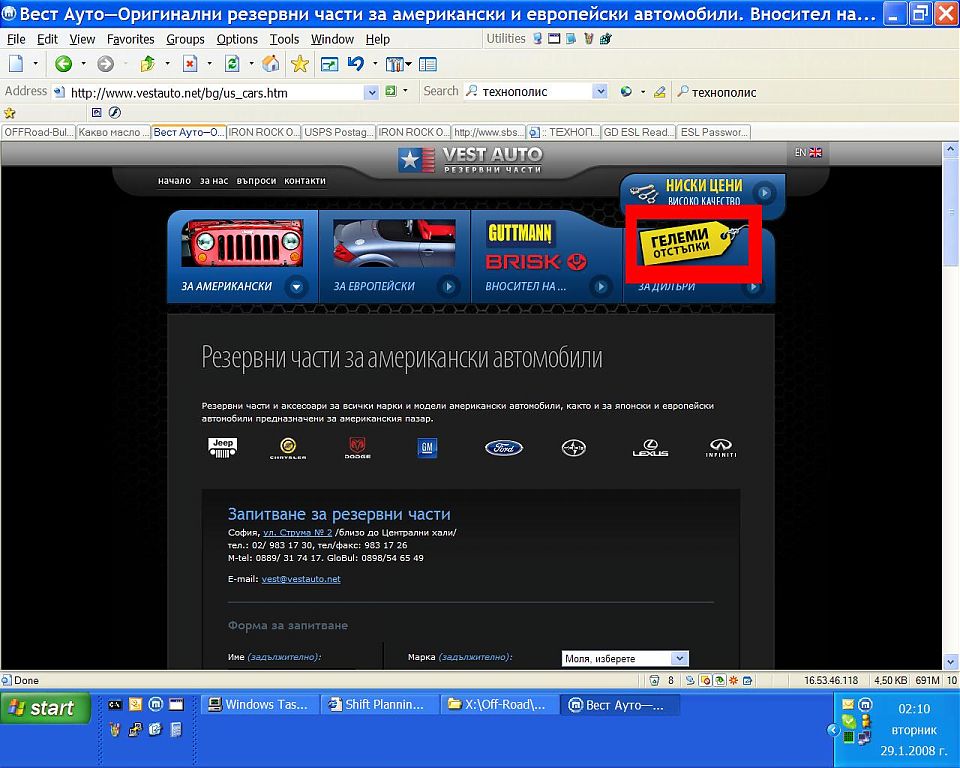Click the контакти navigation link
960x768 pixels.
click(x=305, y=181)
